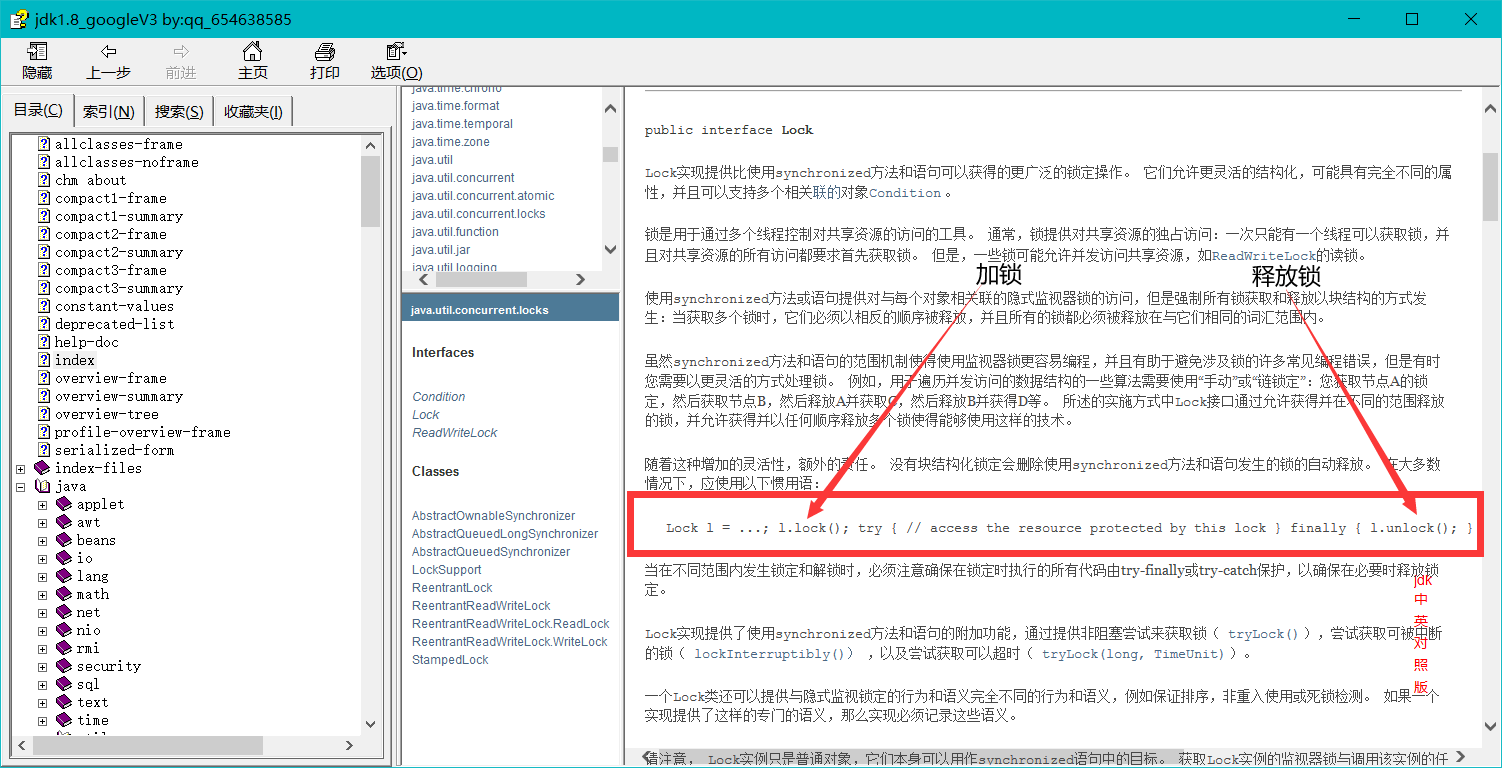Click the math book icon
Image resolution: width=1502 pixels, height=768 pixels.
(x=64, y=594)
